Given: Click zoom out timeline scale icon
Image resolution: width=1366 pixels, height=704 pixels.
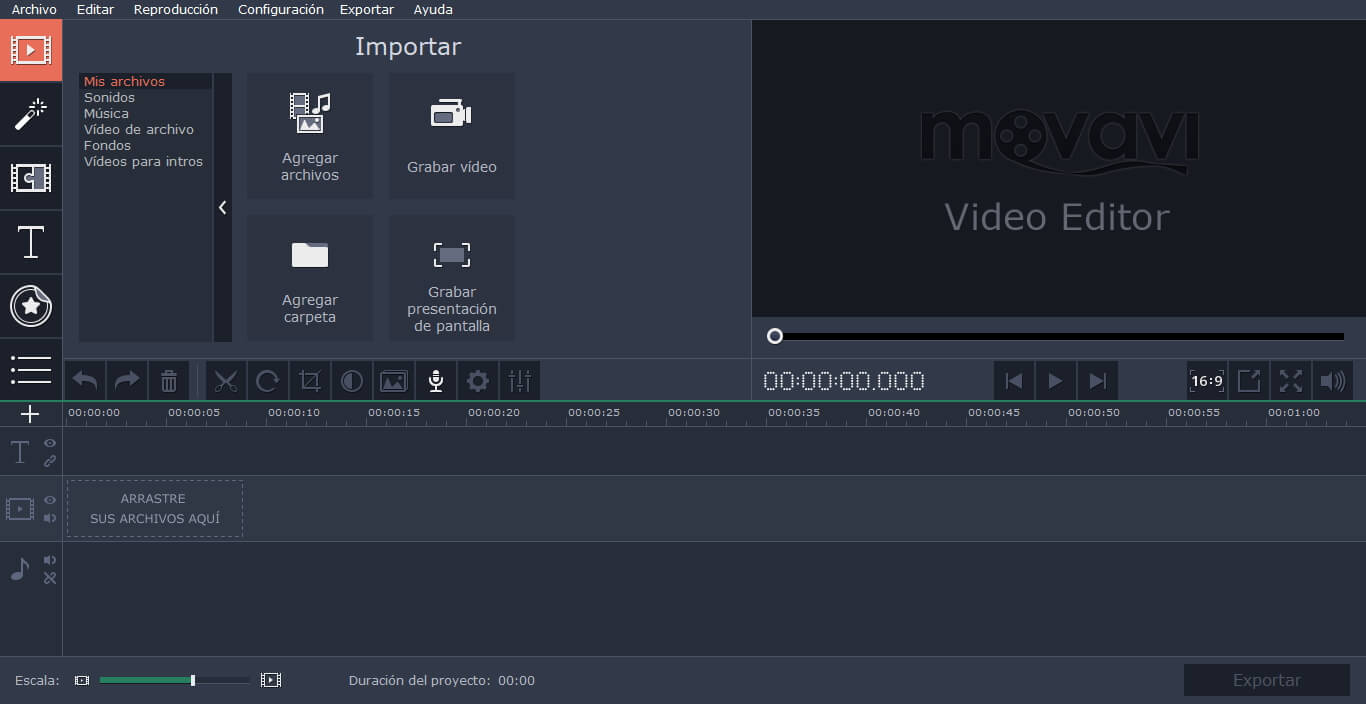Looking at the screenshot, I should pos(82,680).
